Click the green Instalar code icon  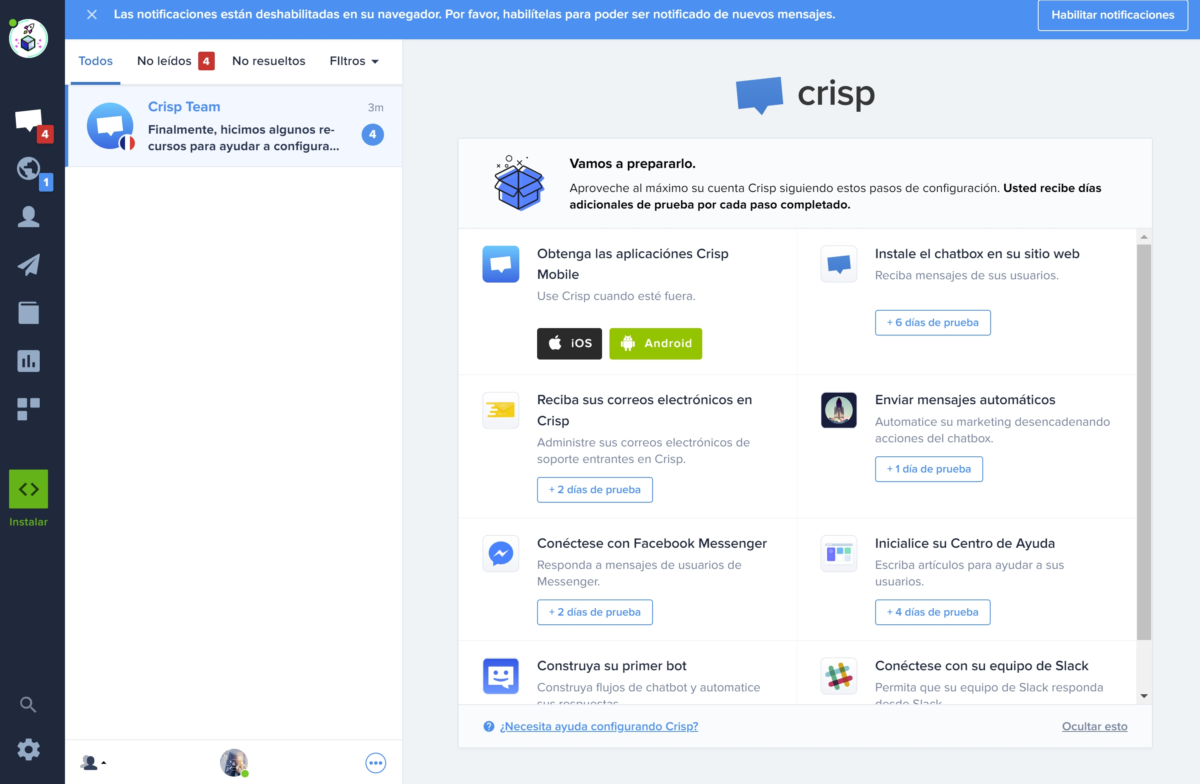pos(29,489)
